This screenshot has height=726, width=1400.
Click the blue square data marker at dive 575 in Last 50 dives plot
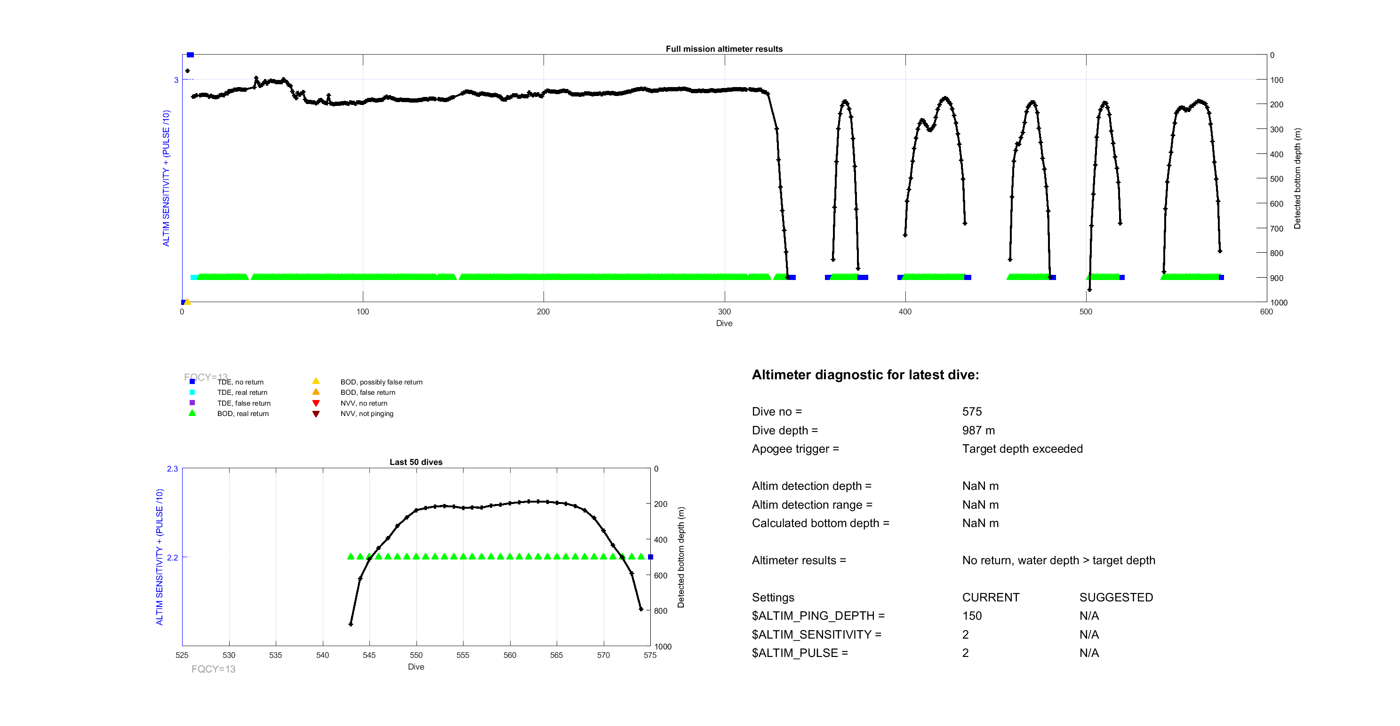[651, 557]
